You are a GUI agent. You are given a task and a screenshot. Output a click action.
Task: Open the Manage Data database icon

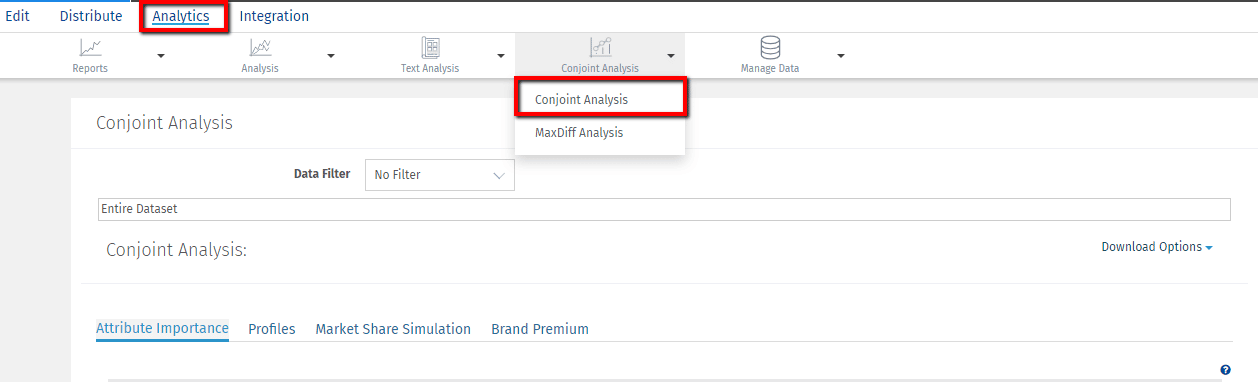coord(770,47)
